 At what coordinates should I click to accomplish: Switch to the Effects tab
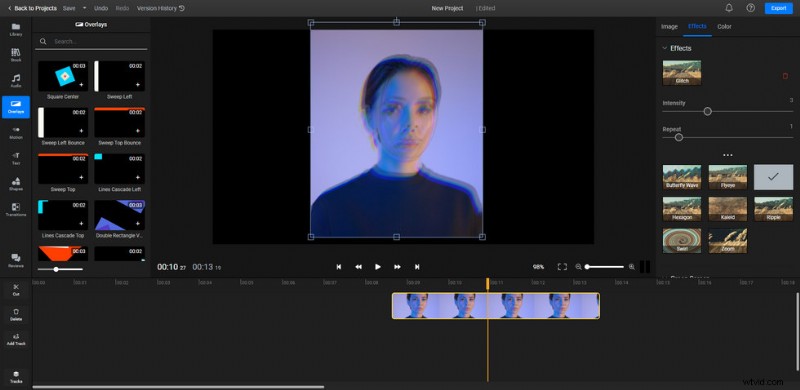tap(697, 27)
